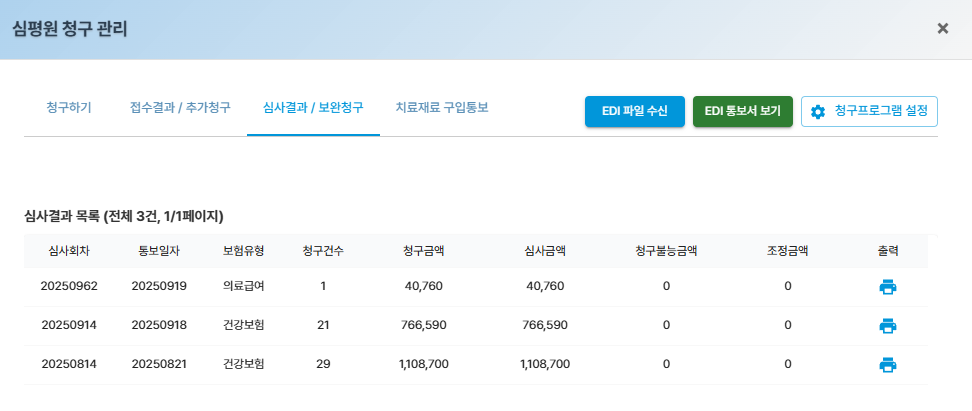This screenshot has height=411, width=972.
Task: Switch to the 청구하기 tab
Action: click(69, 107)
